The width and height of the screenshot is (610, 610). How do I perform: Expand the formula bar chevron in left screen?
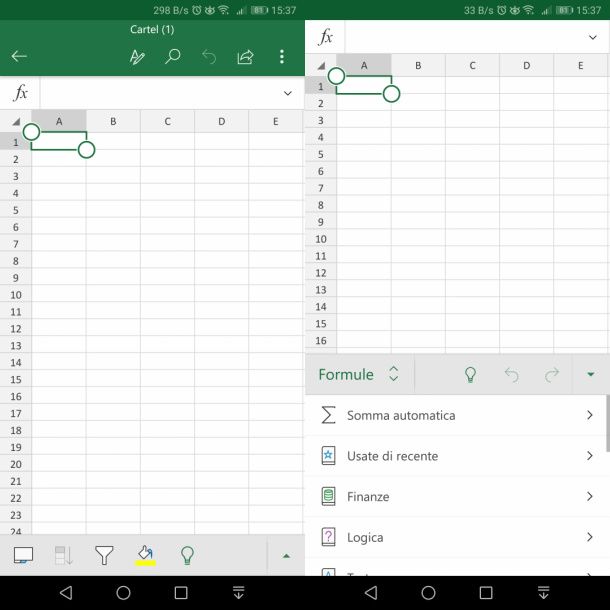click(x=287, y=93)
